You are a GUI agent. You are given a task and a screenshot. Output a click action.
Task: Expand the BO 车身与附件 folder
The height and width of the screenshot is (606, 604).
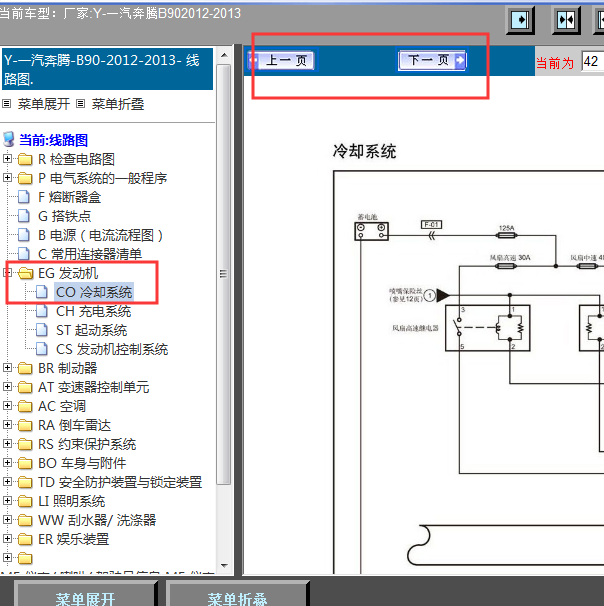point(7,462)
